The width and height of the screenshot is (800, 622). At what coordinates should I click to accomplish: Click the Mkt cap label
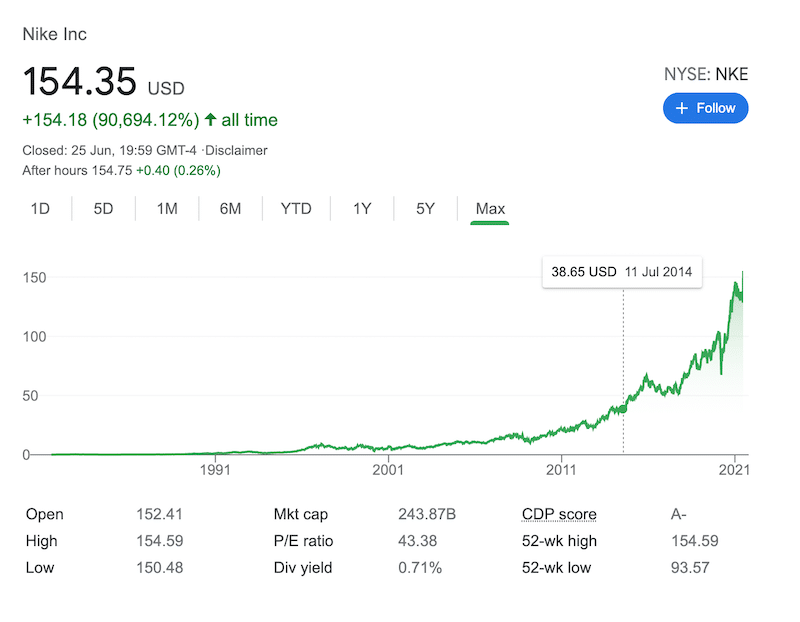pyautogui.click(x=301, y=514)
